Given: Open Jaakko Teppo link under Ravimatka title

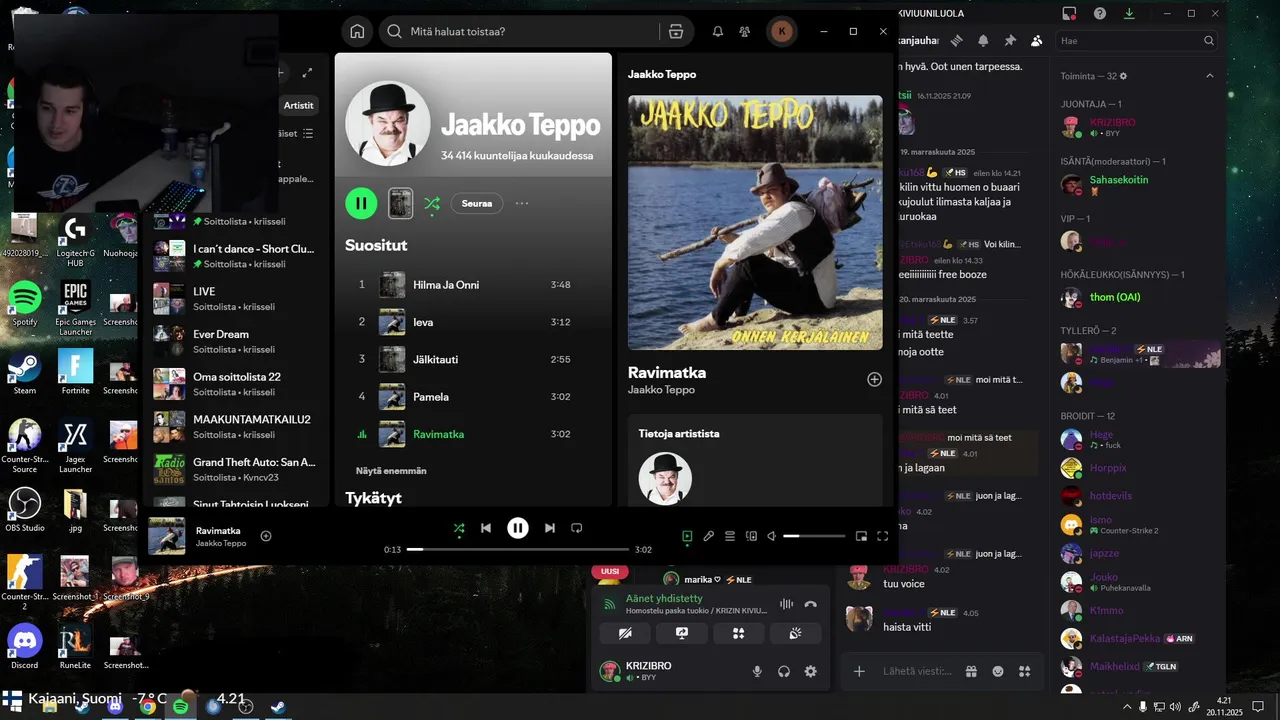Looking at the screenshot, I should [661, 390].
